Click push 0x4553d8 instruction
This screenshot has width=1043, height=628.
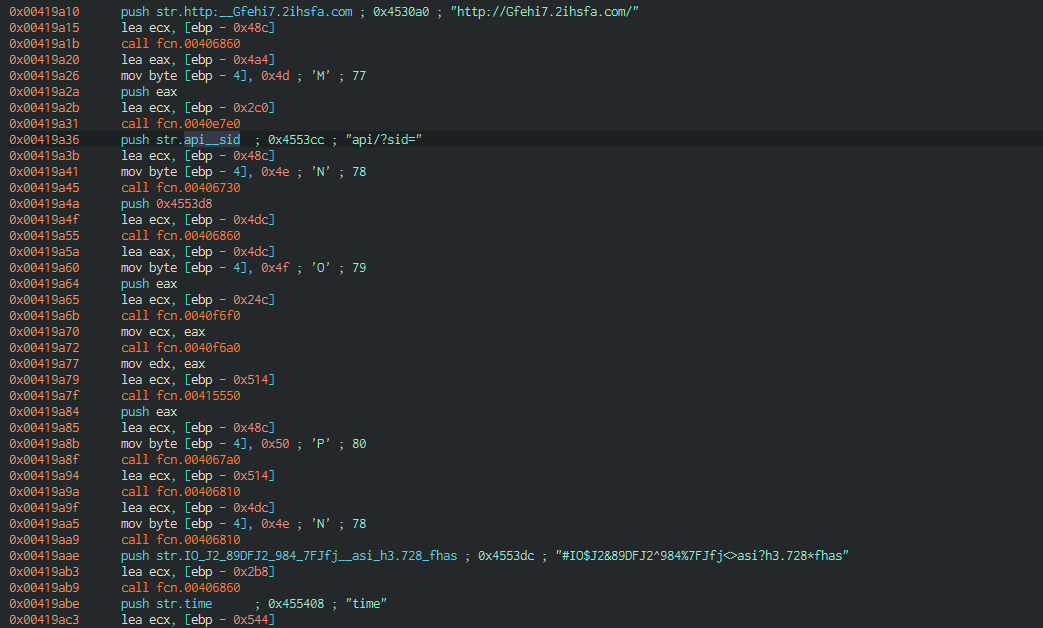tap(166, 203)
